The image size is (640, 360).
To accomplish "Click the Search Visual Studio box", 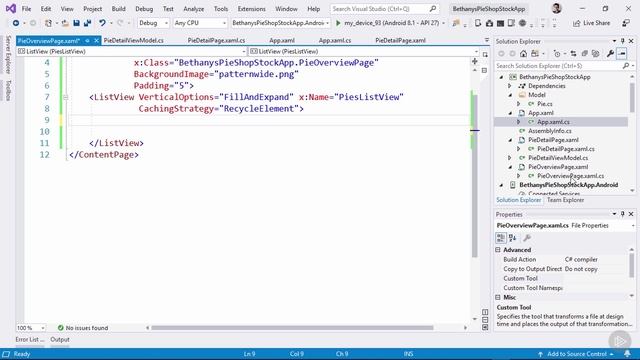I will click(384, 9).
